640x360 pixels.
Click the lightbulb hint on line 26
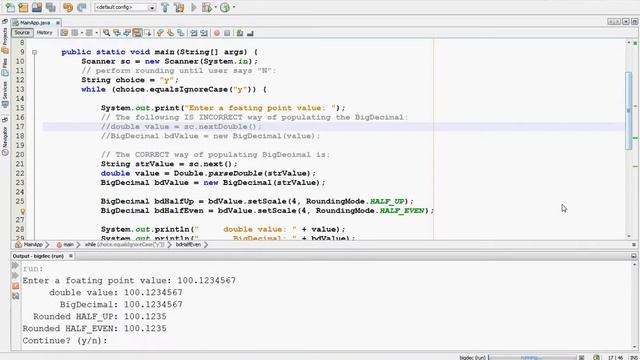23,211
